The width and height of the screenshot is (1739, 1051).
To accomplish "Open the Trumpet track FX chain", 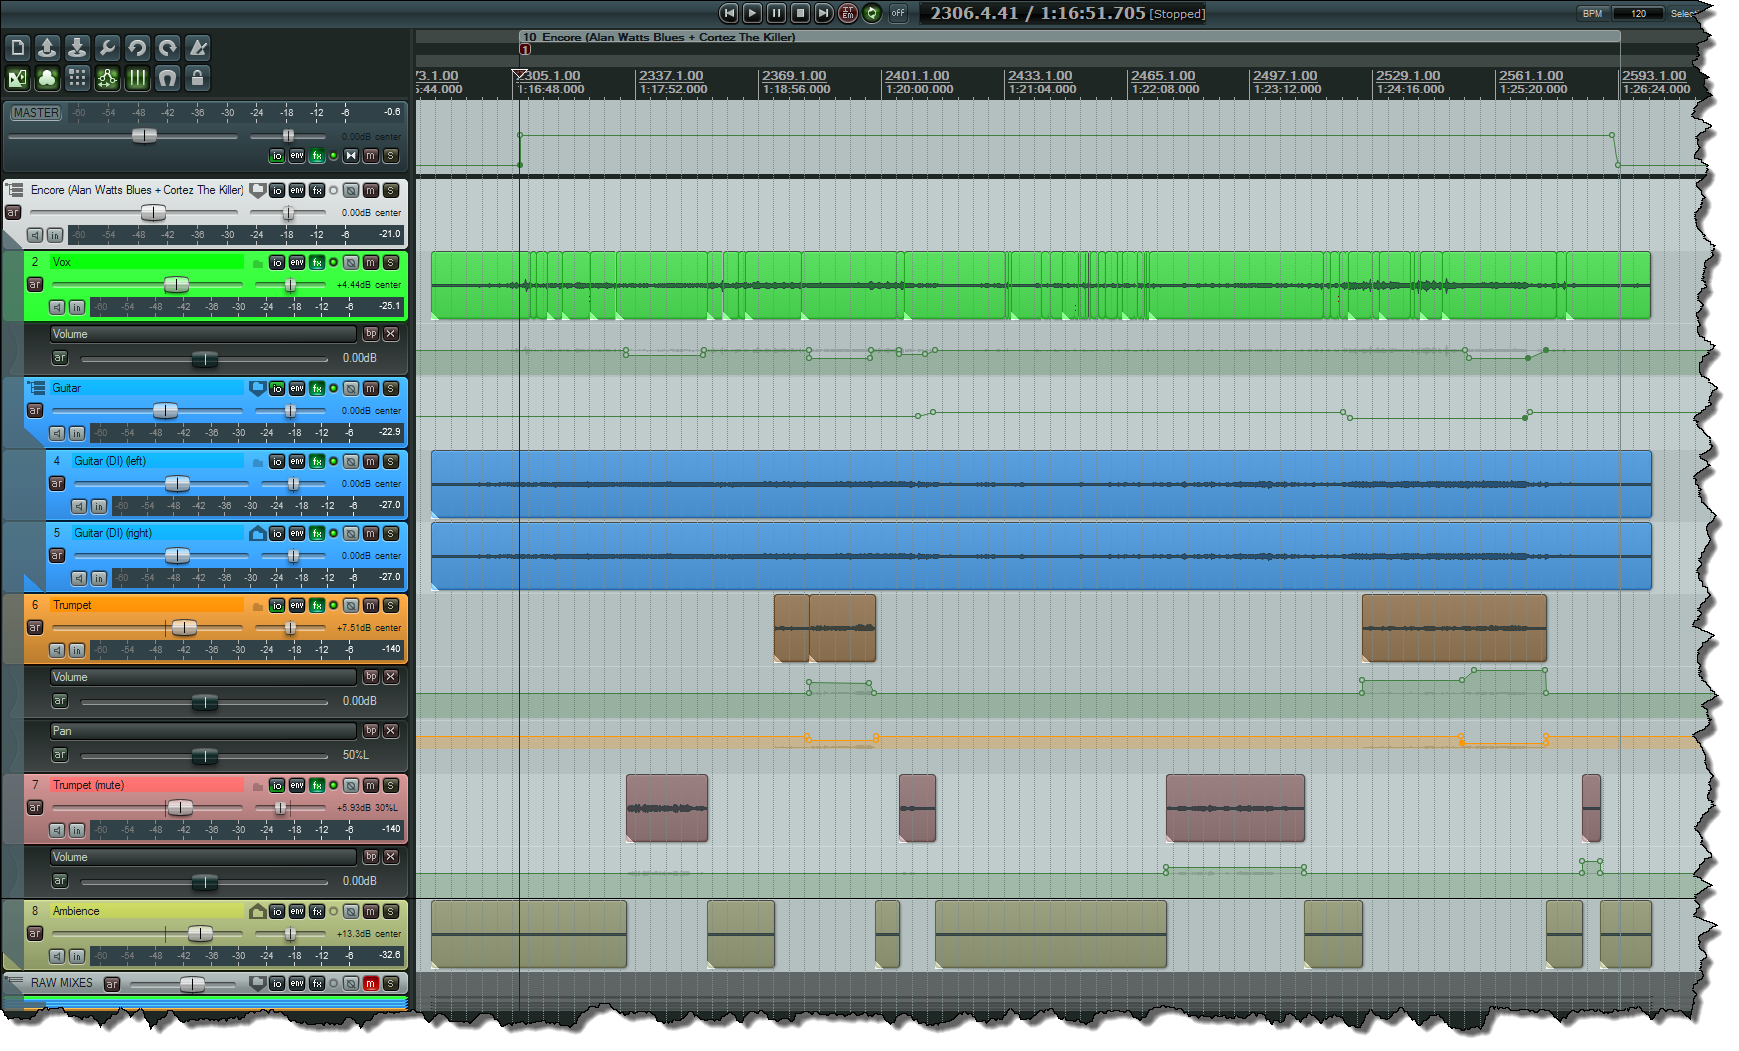I will point(317,605).
